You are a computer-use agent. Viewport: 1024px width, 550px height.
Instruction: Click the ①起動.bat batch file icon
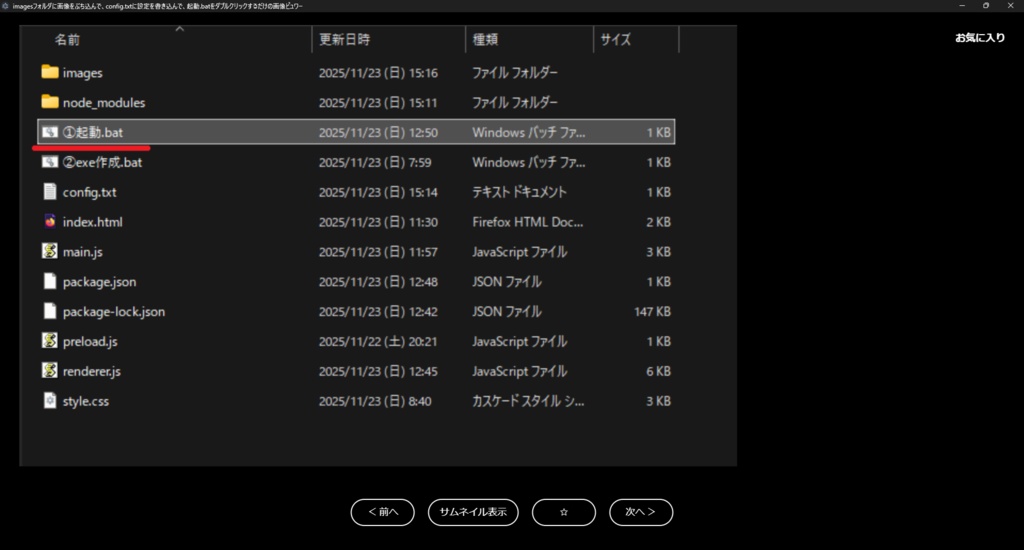tap(50, 132)
